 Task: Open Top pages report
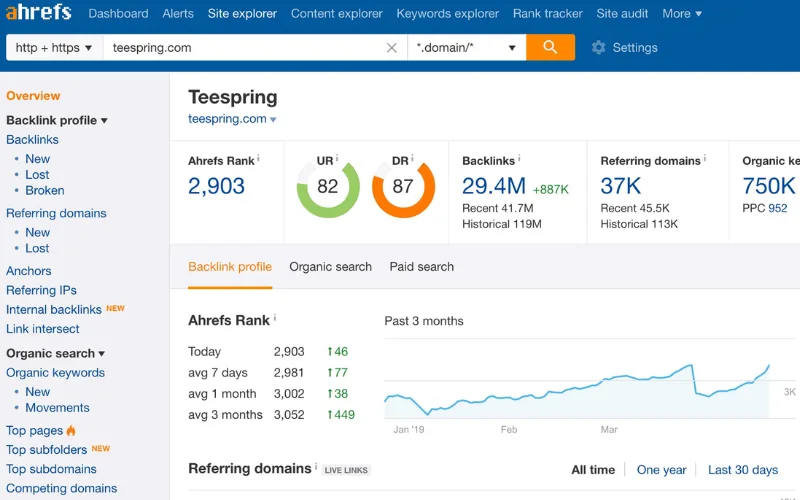pyautogui.click(x=34, y=431)
